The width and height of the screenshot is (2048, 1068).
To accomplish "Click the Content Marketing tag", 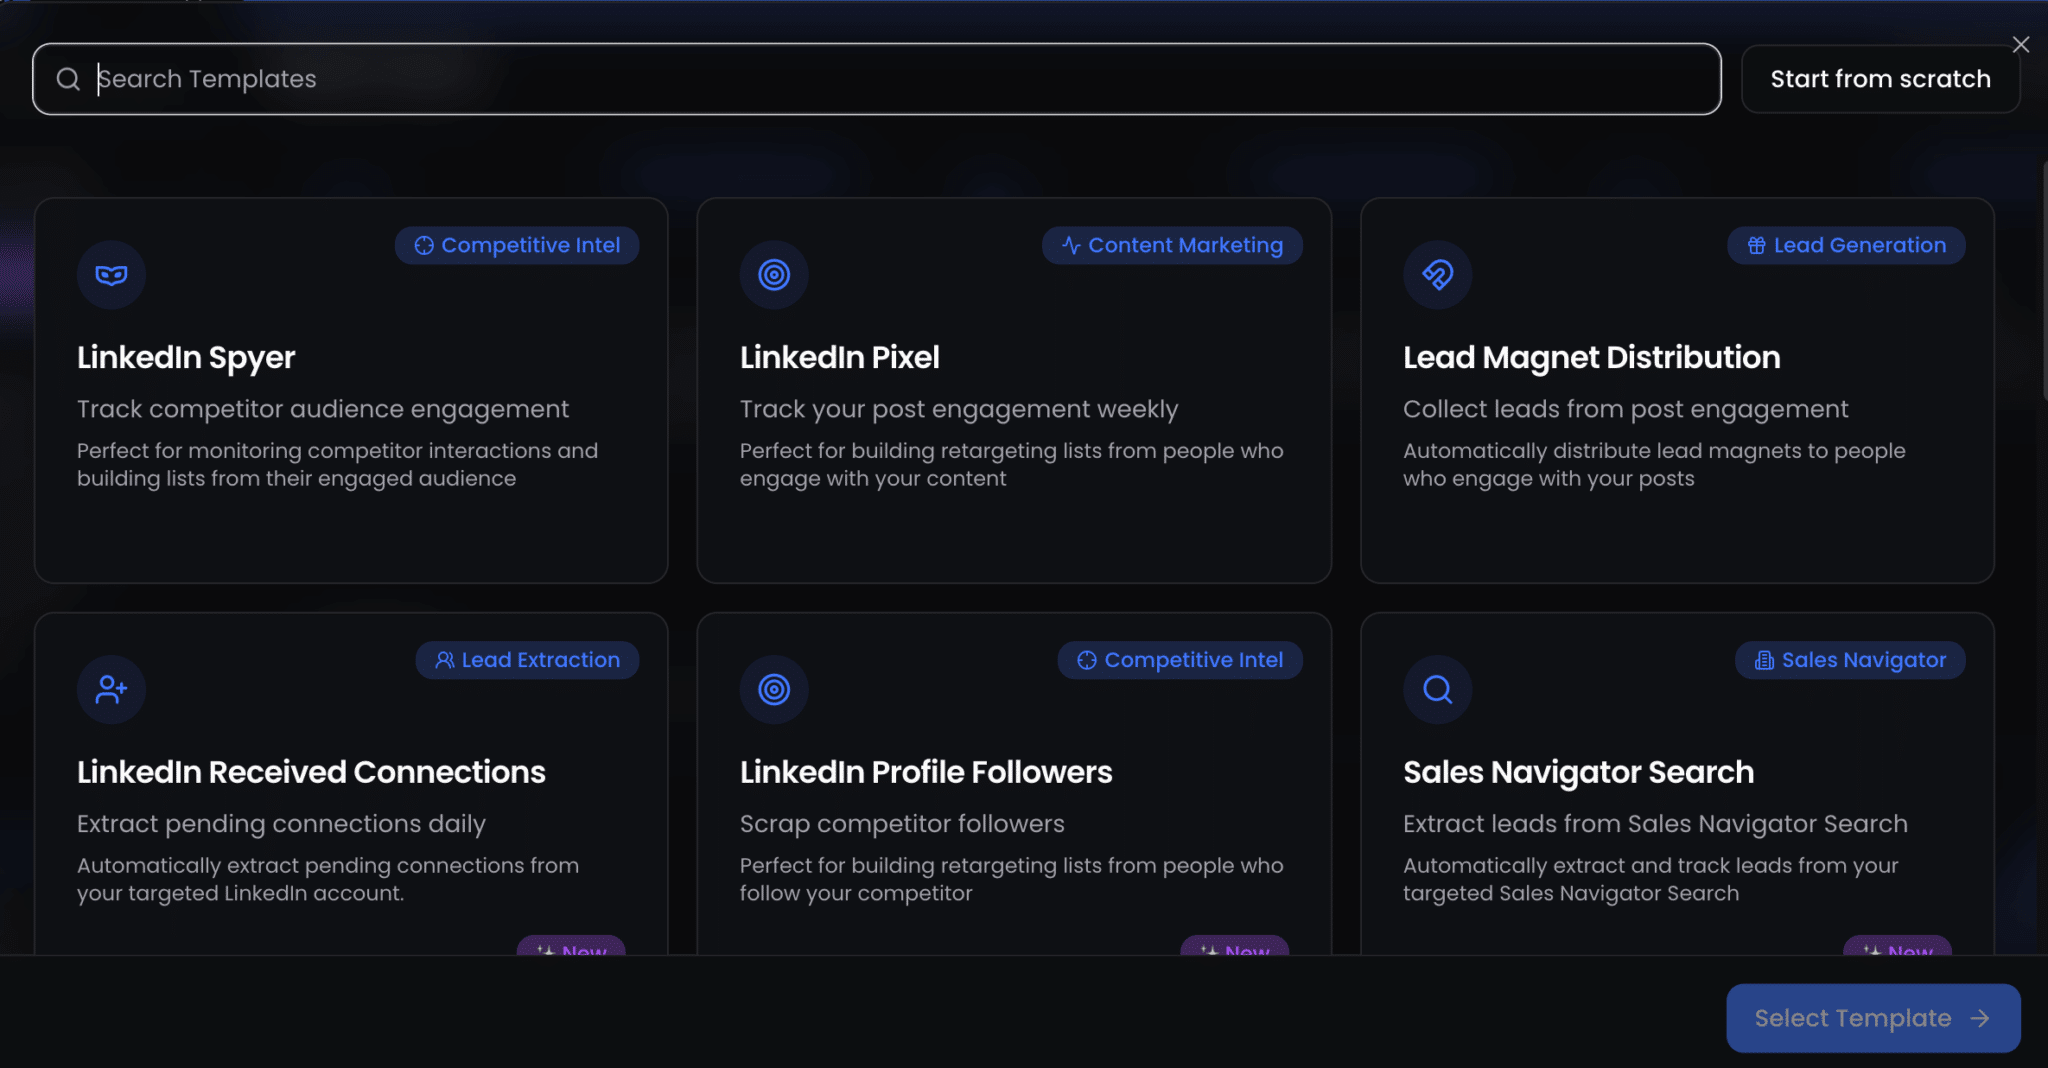I will coord(1172,245).
